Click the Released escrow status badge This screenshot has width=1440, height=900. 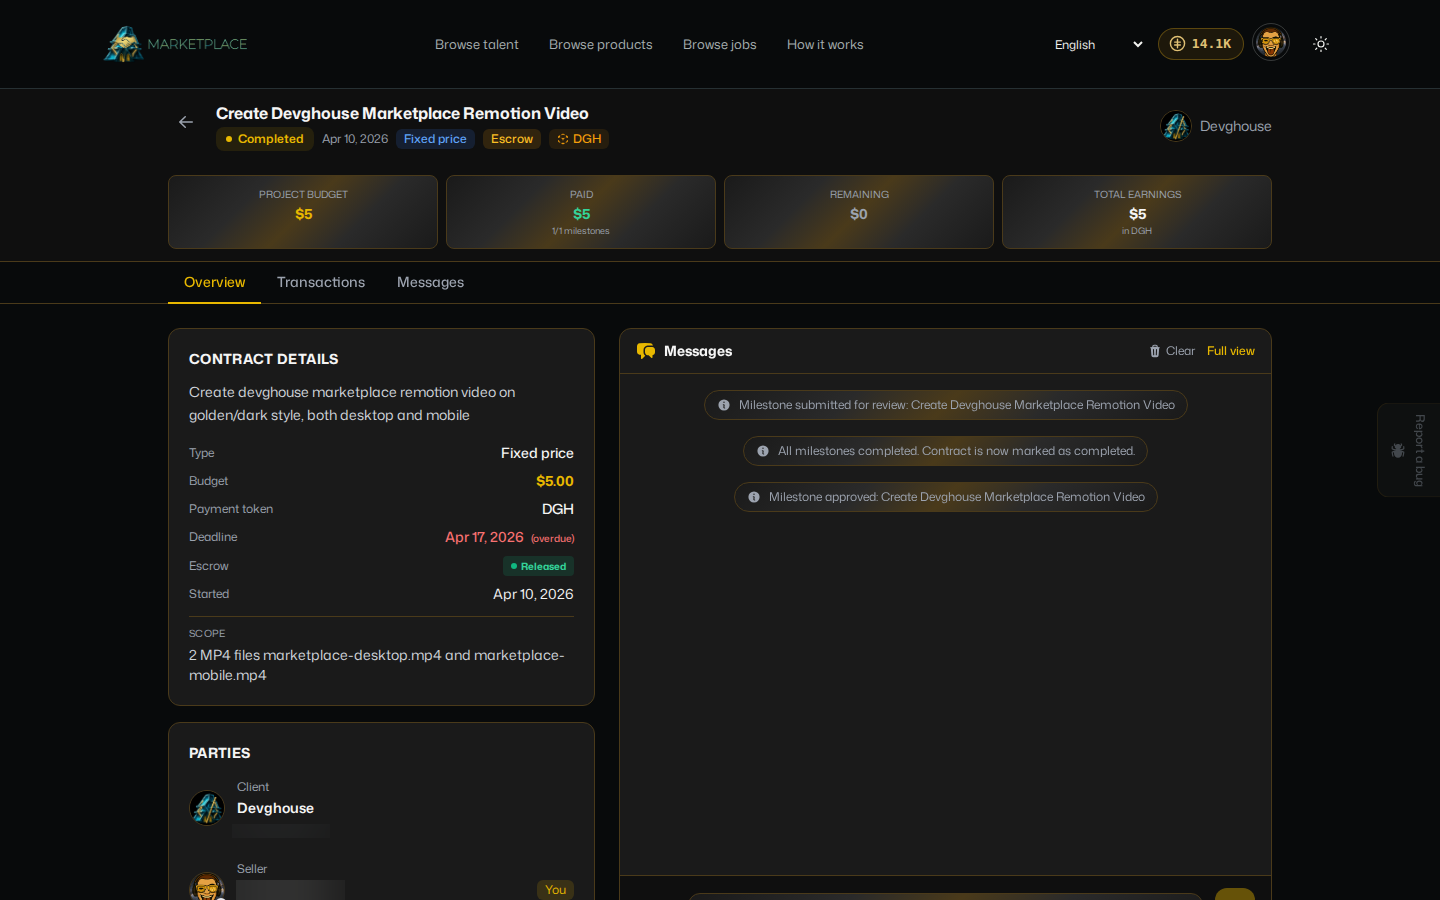pyautogui.click(x=538, y=566)
